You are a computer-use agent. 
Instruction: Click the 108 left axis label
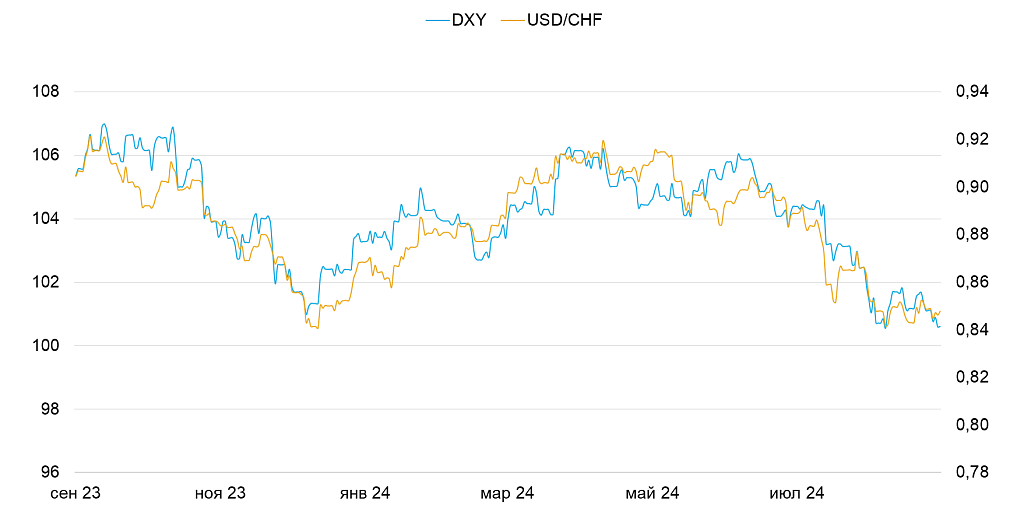tap(46, 92)
